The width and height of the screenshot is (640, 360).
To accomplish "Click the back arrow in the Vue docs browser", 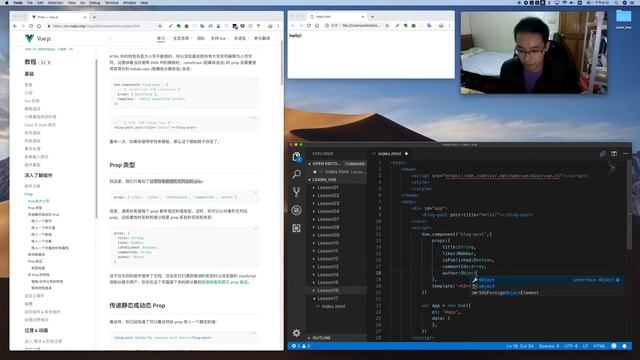I will 15,26.
